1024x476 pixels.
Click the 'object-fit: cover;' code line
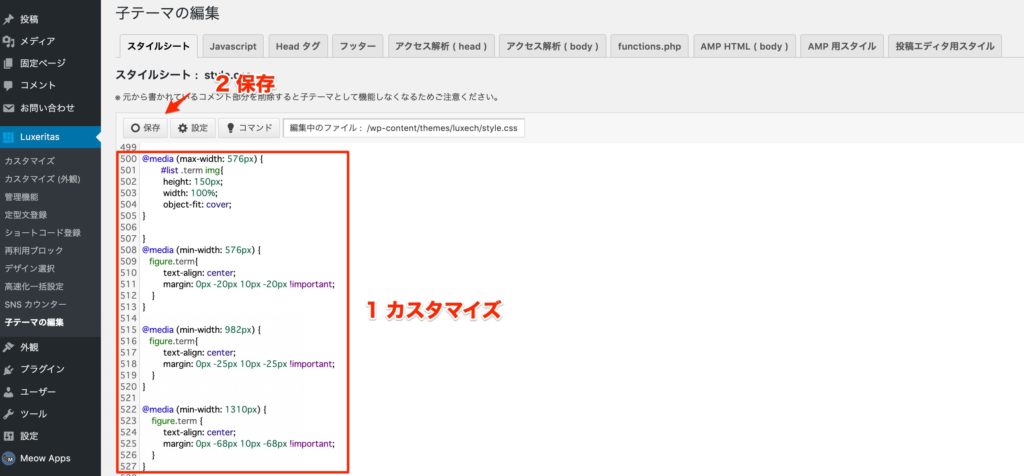pos(197,204)
